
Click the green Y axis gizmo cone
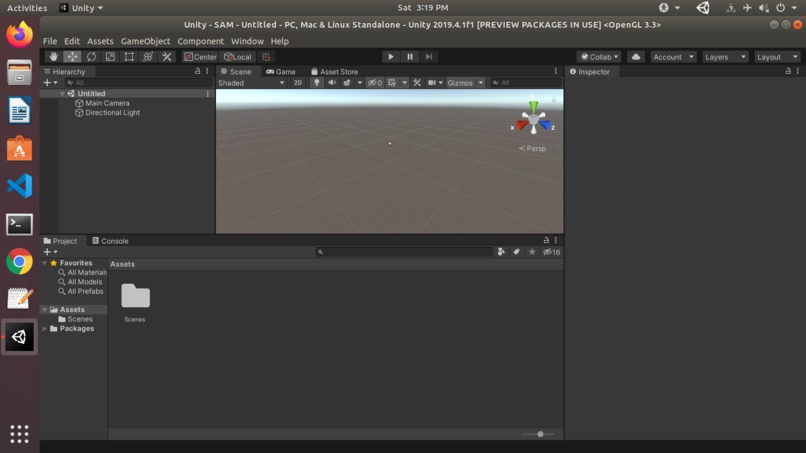(x=534, y=106)
